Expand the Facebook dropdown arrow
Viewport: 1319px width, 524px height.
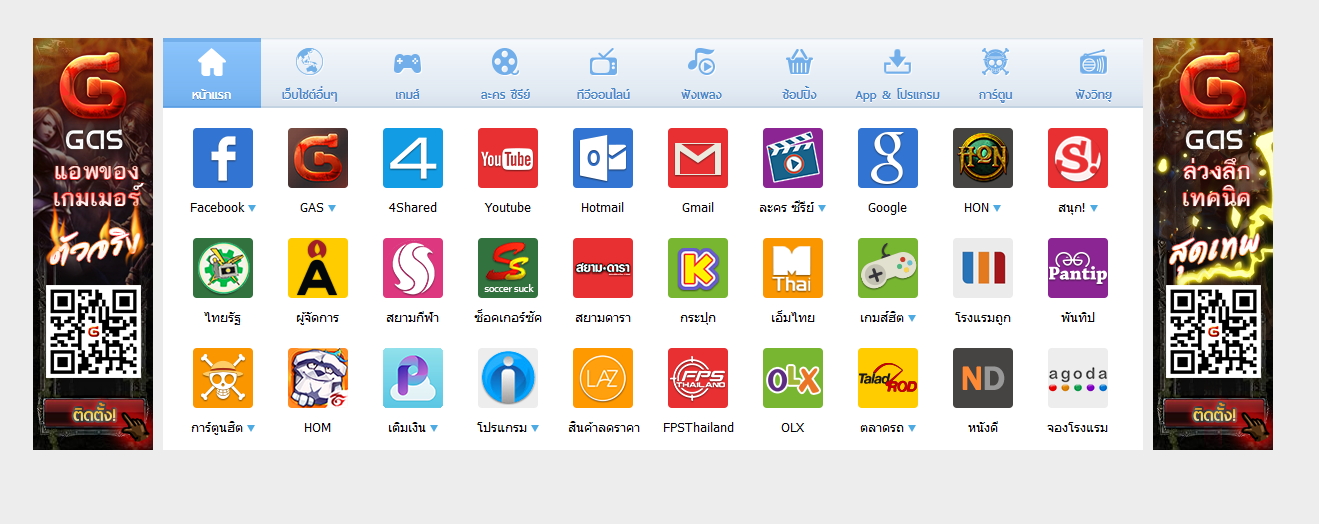(252, 208)
